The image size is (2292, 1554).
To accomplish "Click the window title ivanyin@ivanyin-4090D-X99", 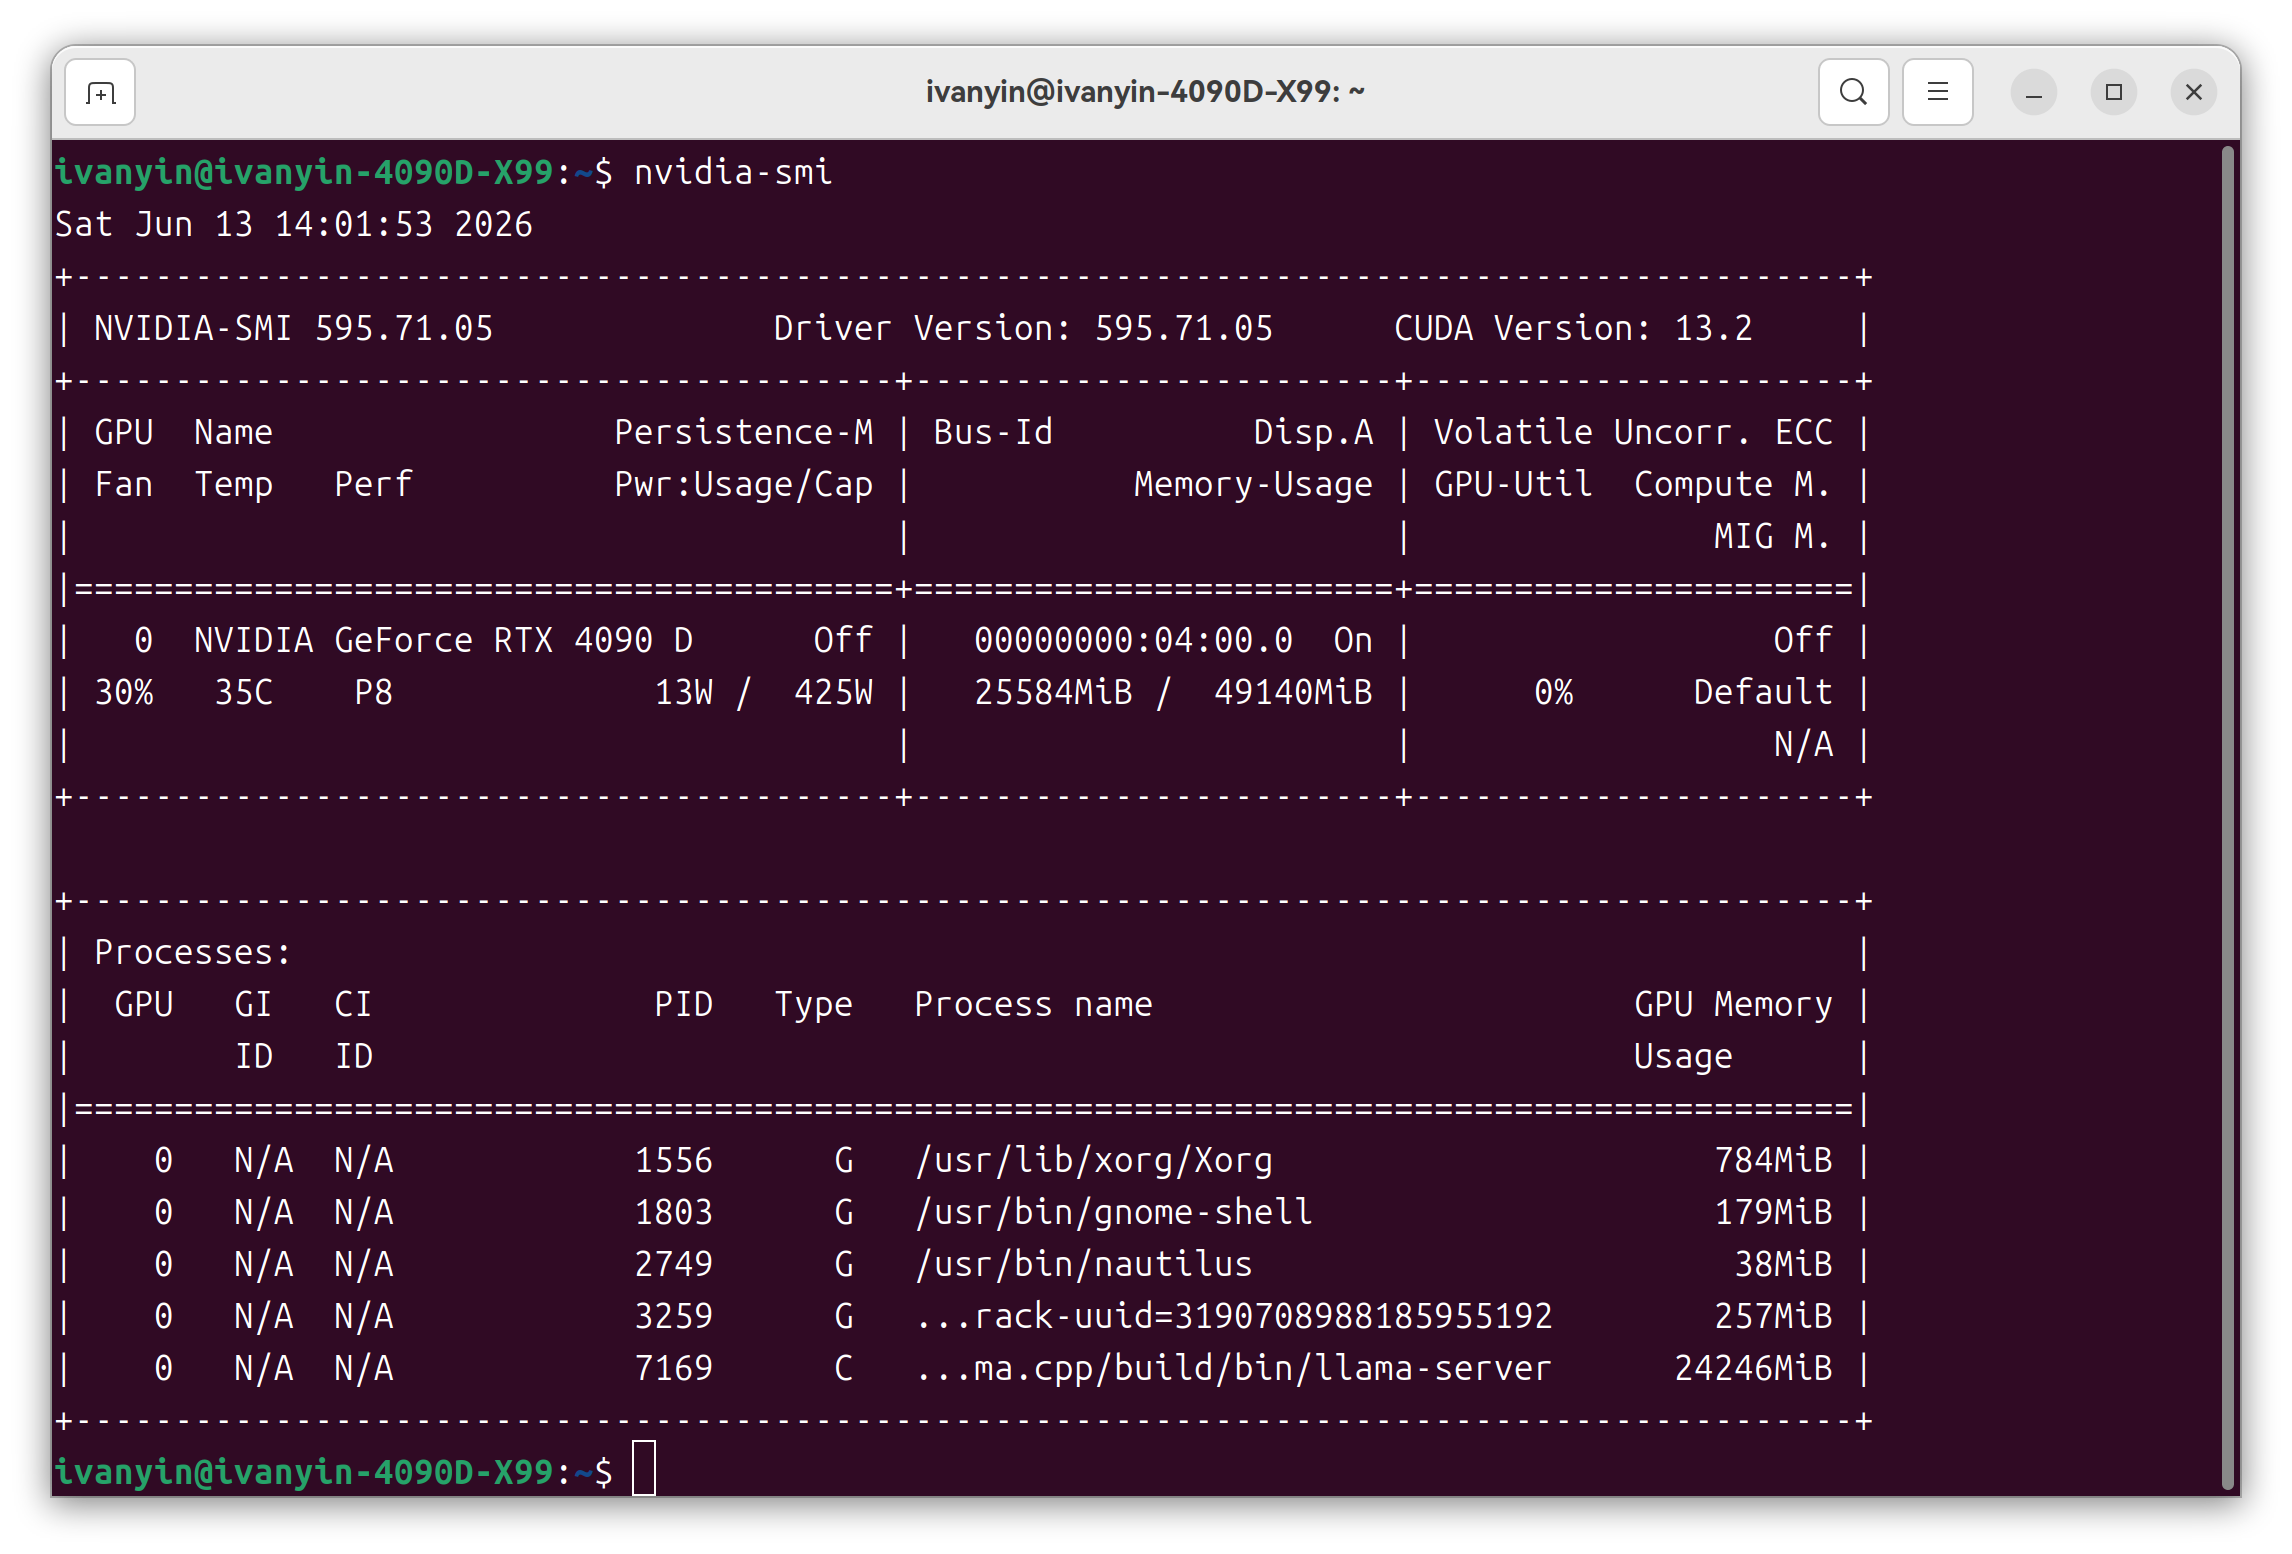I will point(1145,92).
